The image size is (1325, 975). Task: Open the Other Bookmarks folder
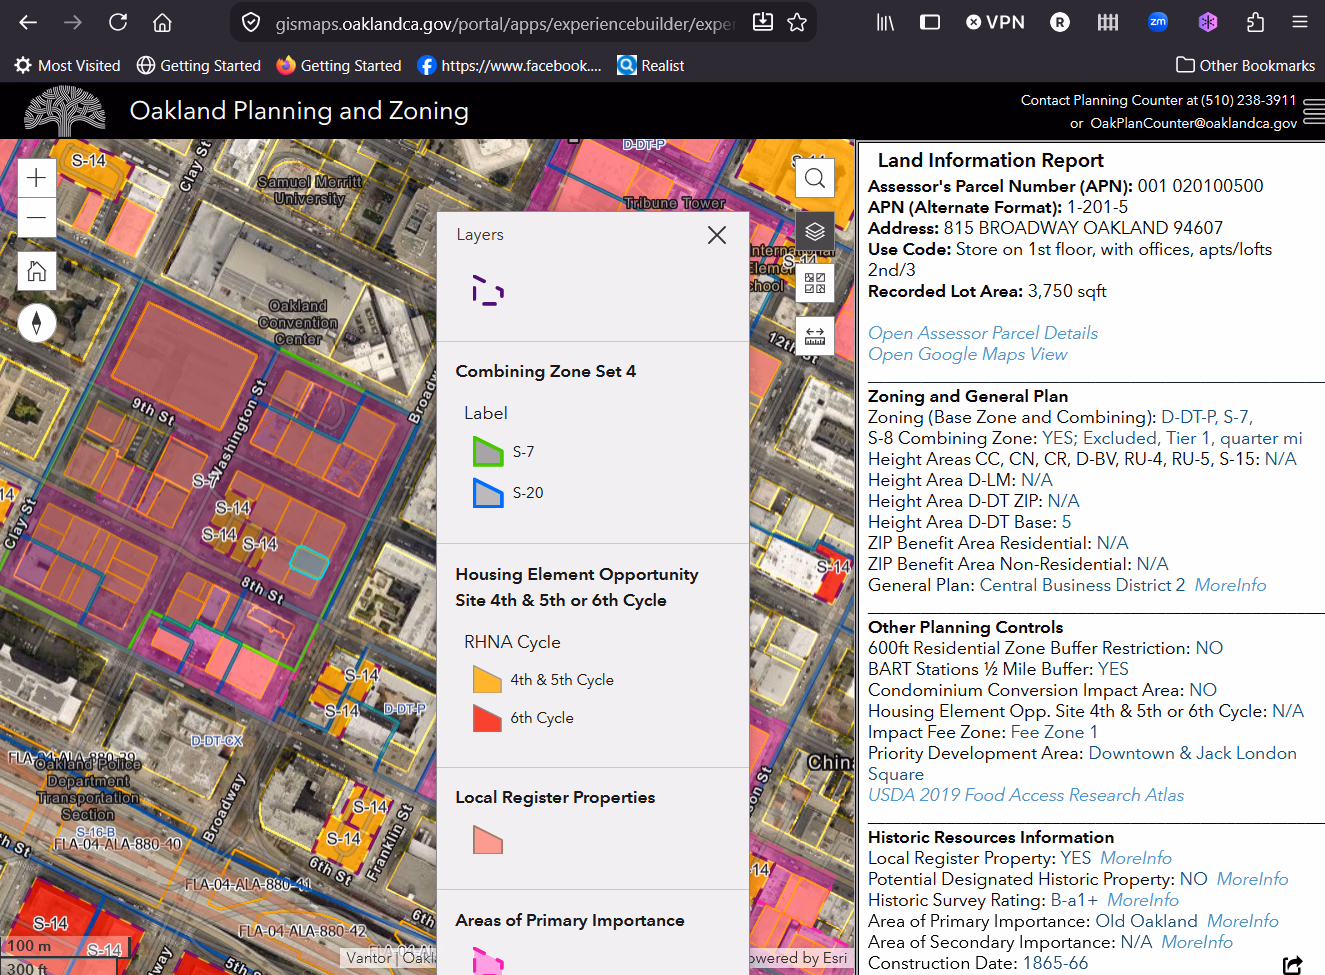pyautogui.click(x=1246, y=66)
